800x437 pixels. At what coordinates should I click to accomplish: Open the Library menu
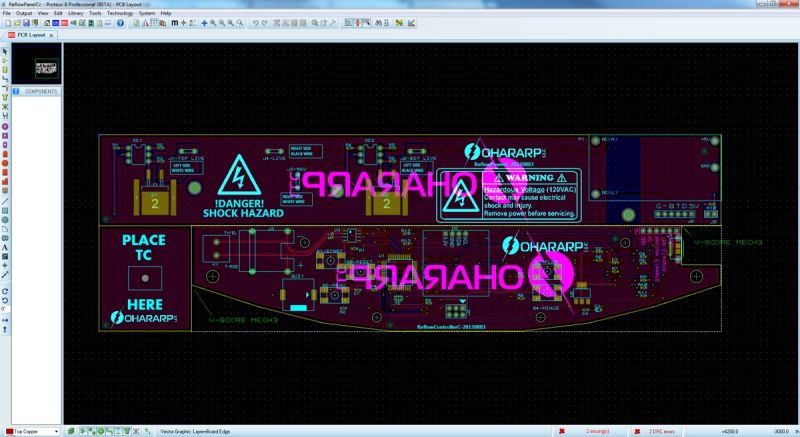pos(75,13)
